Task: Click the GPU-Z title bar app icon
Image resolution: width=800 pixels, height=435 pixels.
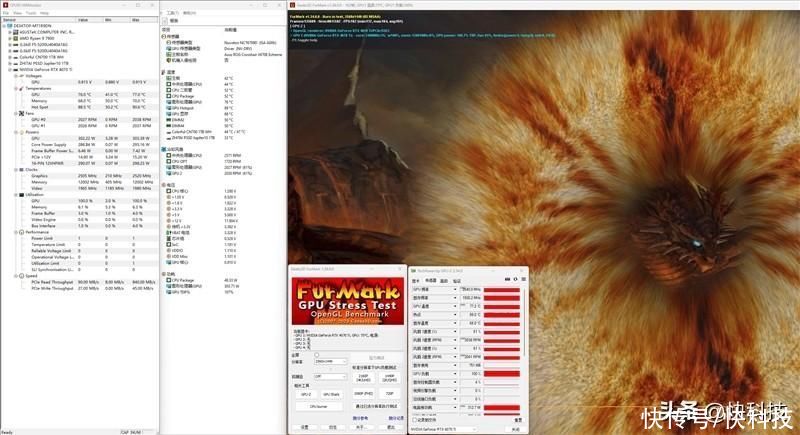Action: [414, 271]
